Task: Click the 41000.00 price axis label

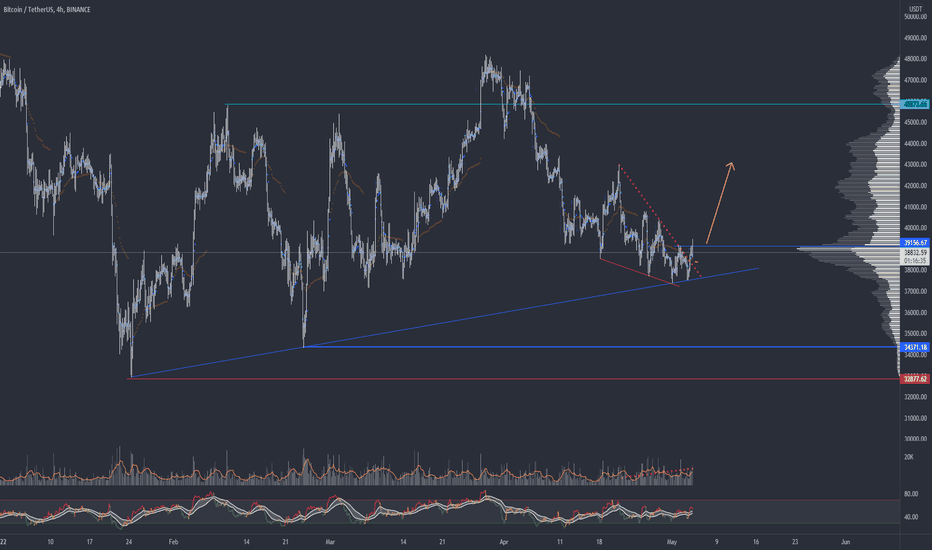Action: click(915, 207)
